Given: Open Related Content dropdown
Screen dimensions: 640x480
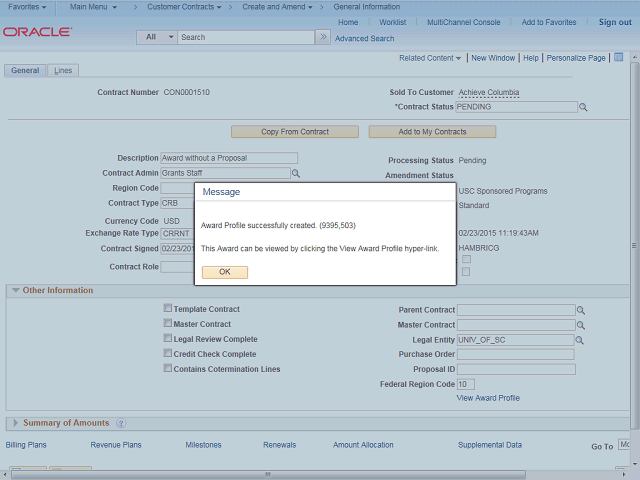Looking at the screenshot, I should click(430, 58).
